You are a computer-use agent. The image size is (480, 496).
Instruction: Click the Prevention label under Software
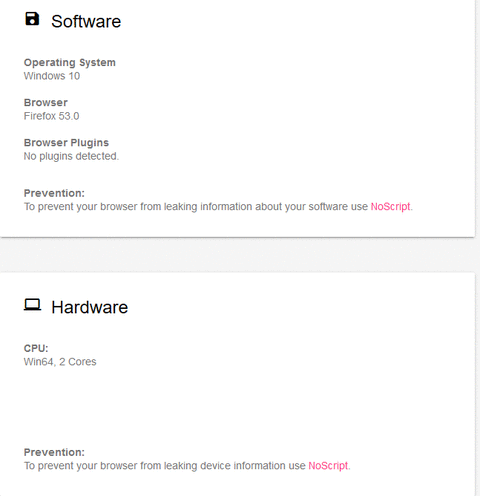point(54,193)
